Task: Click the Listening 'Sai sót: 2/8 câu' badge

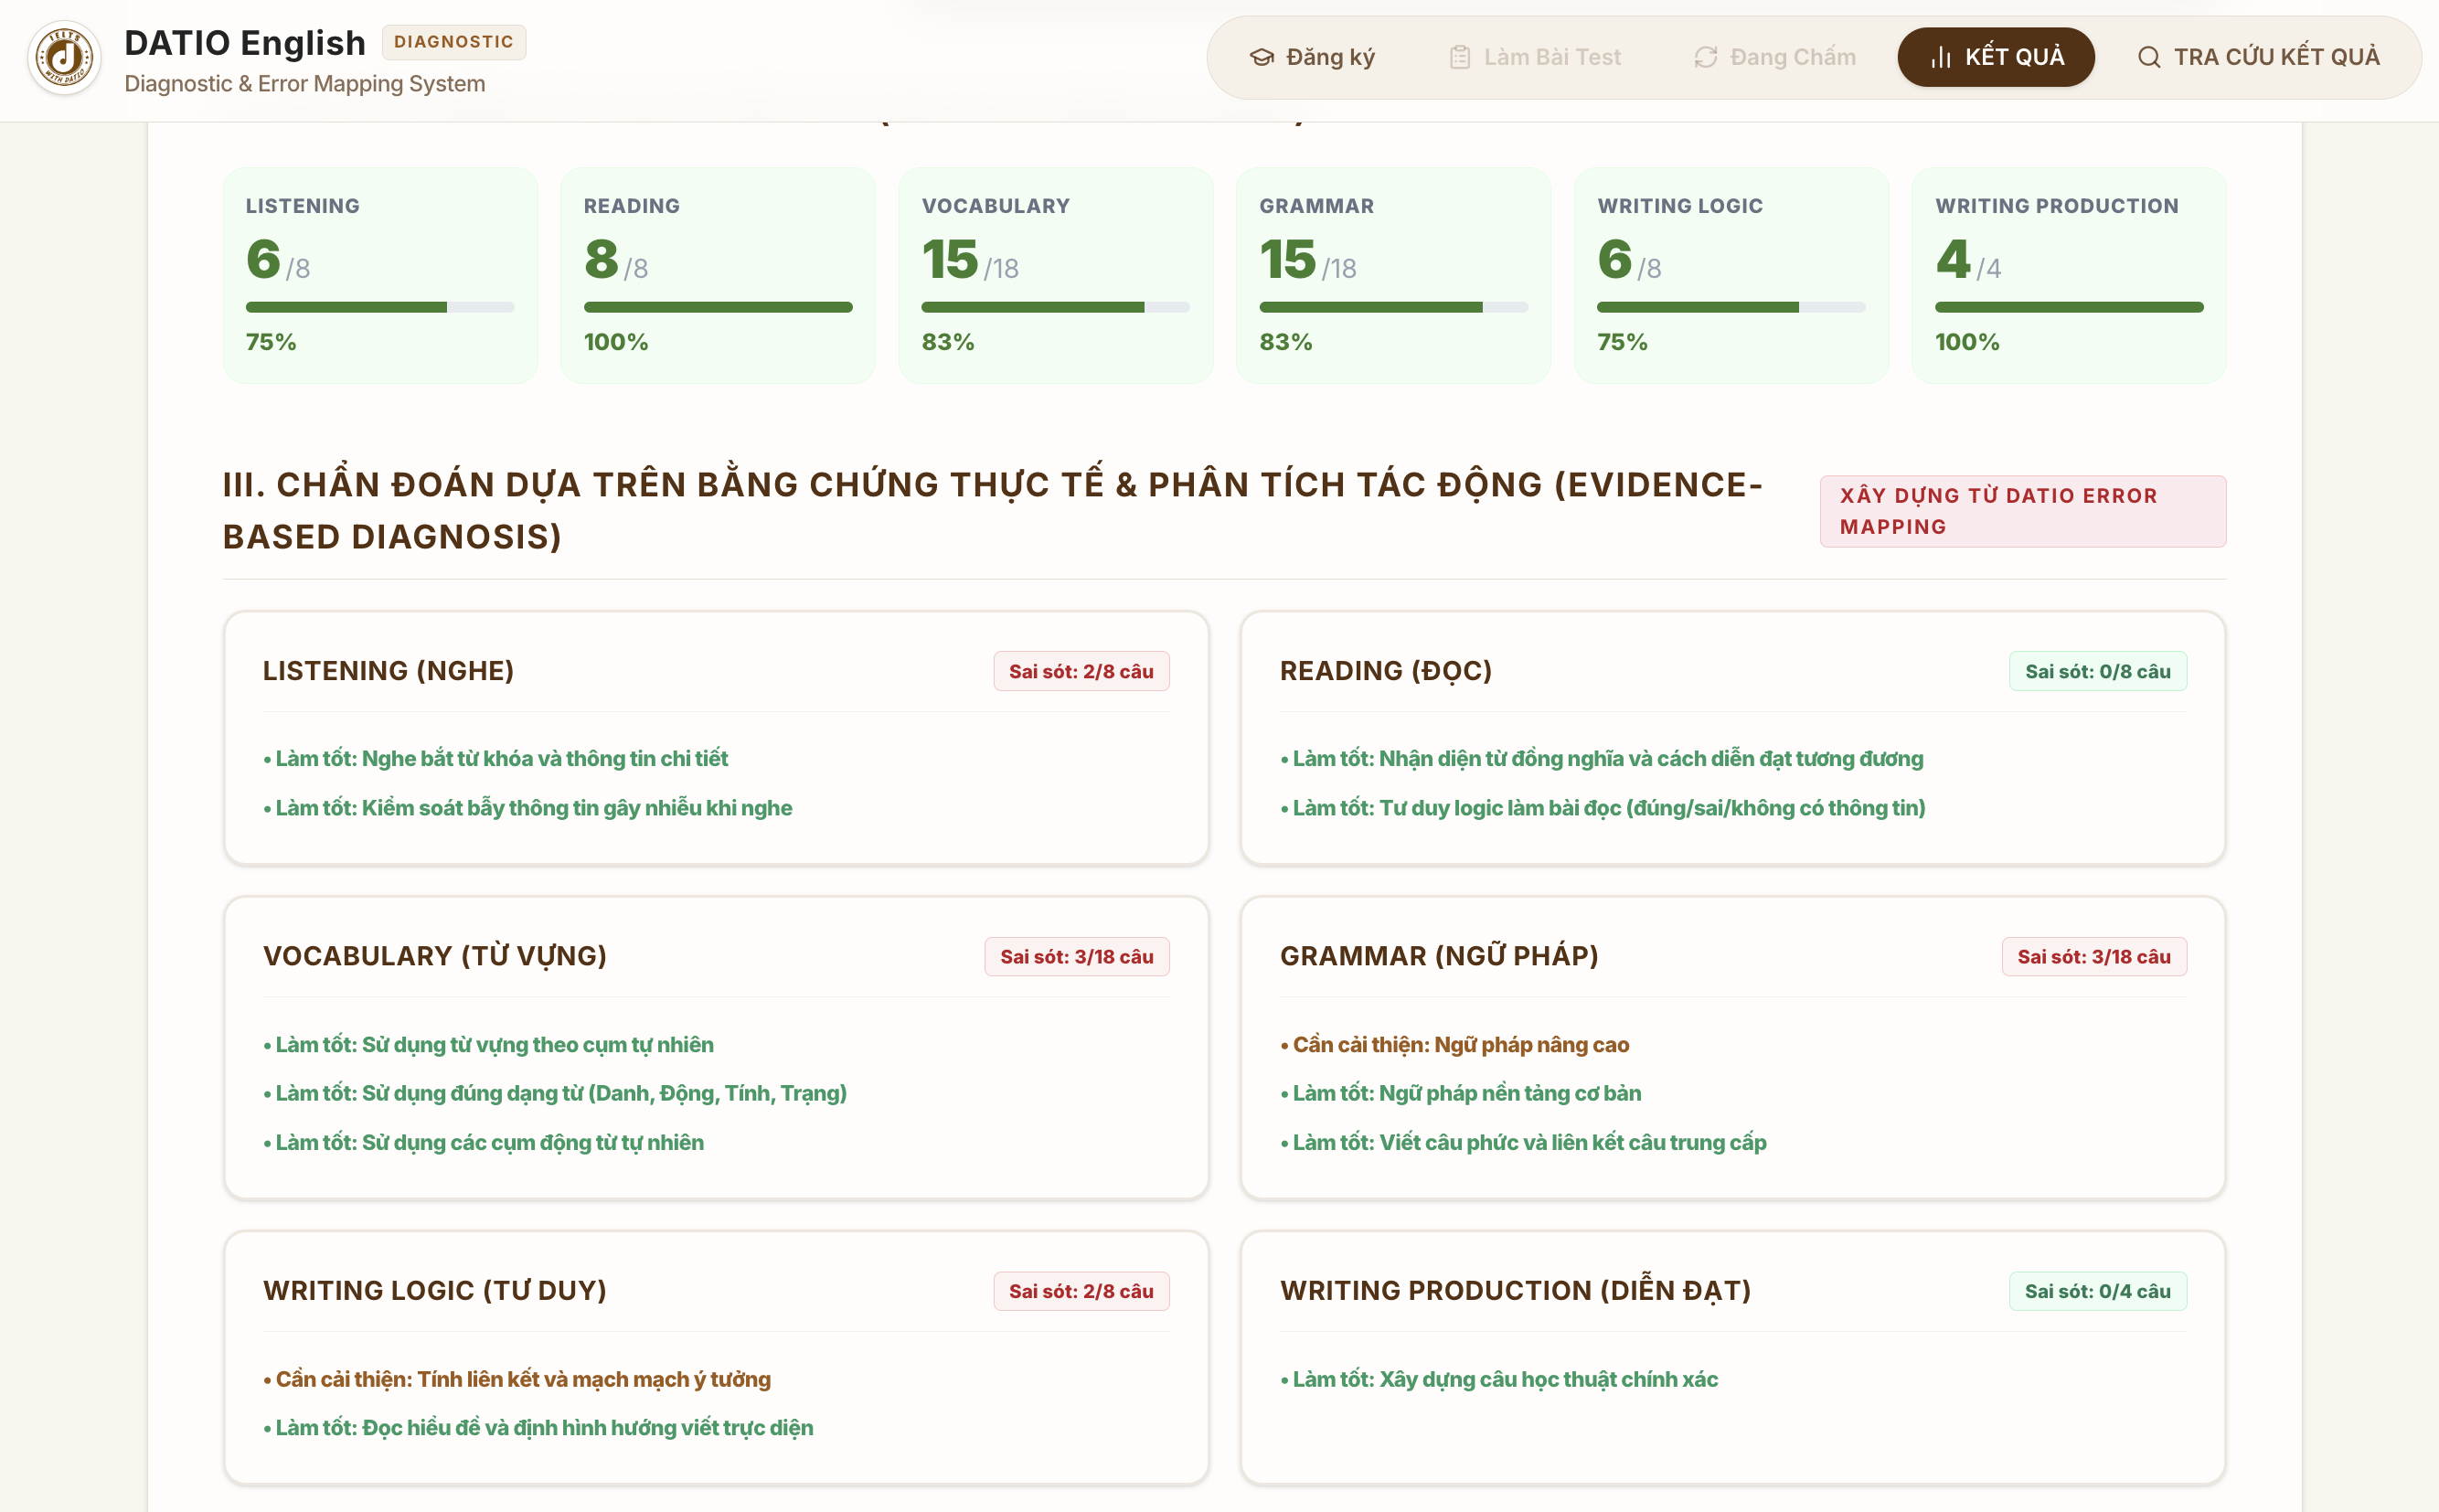Action: point(1081,671)
